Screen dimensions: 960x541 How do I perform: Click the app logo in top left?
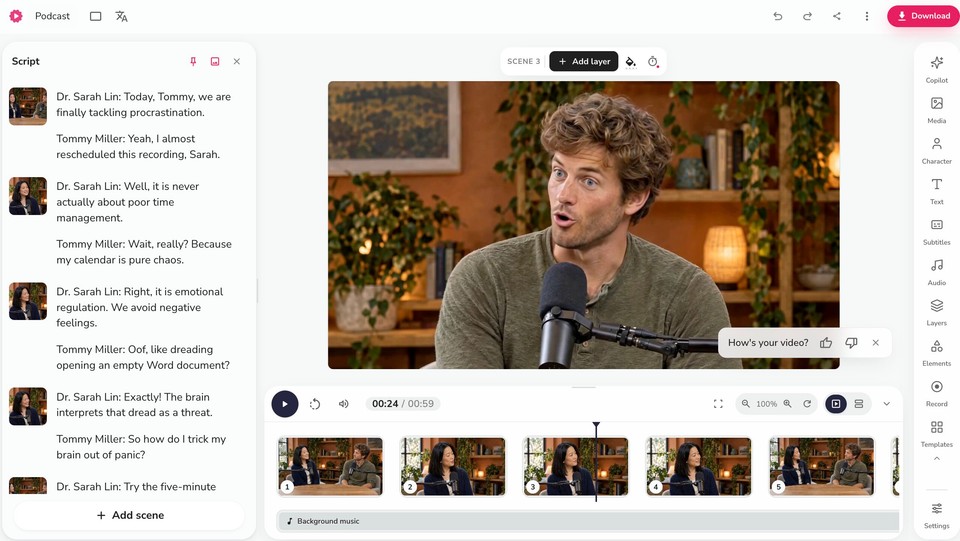[x=16, y=16]
